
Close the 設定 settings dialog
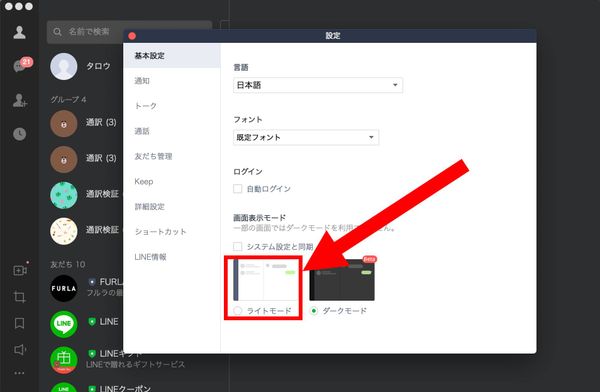[132, 36]
